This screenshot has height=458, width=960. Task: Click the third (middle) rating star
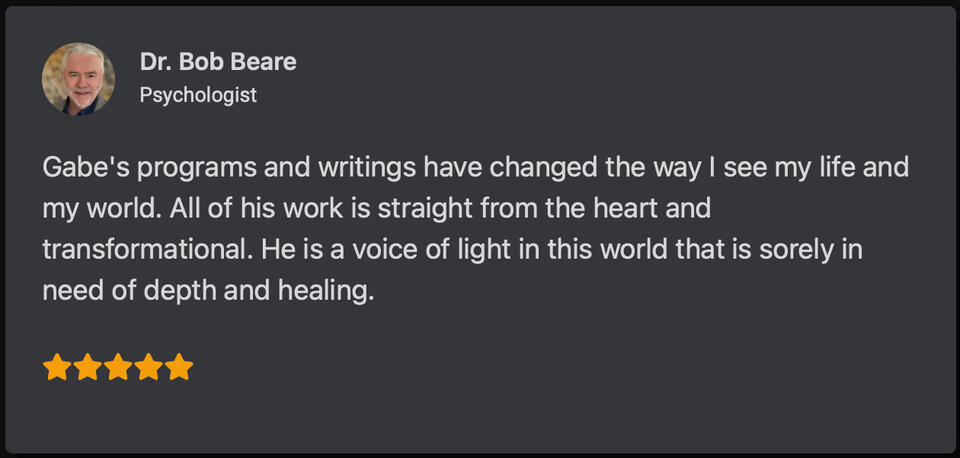pyautogui.click(x=118, y=368)
